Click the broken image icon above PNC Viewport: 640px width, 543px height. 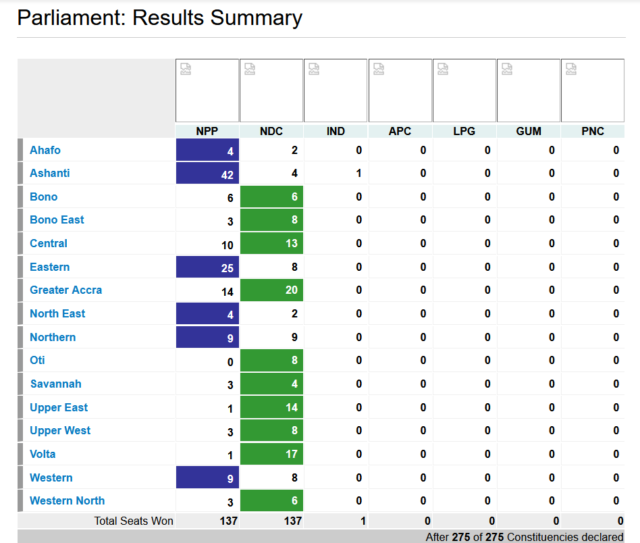[x=571, y=69]
